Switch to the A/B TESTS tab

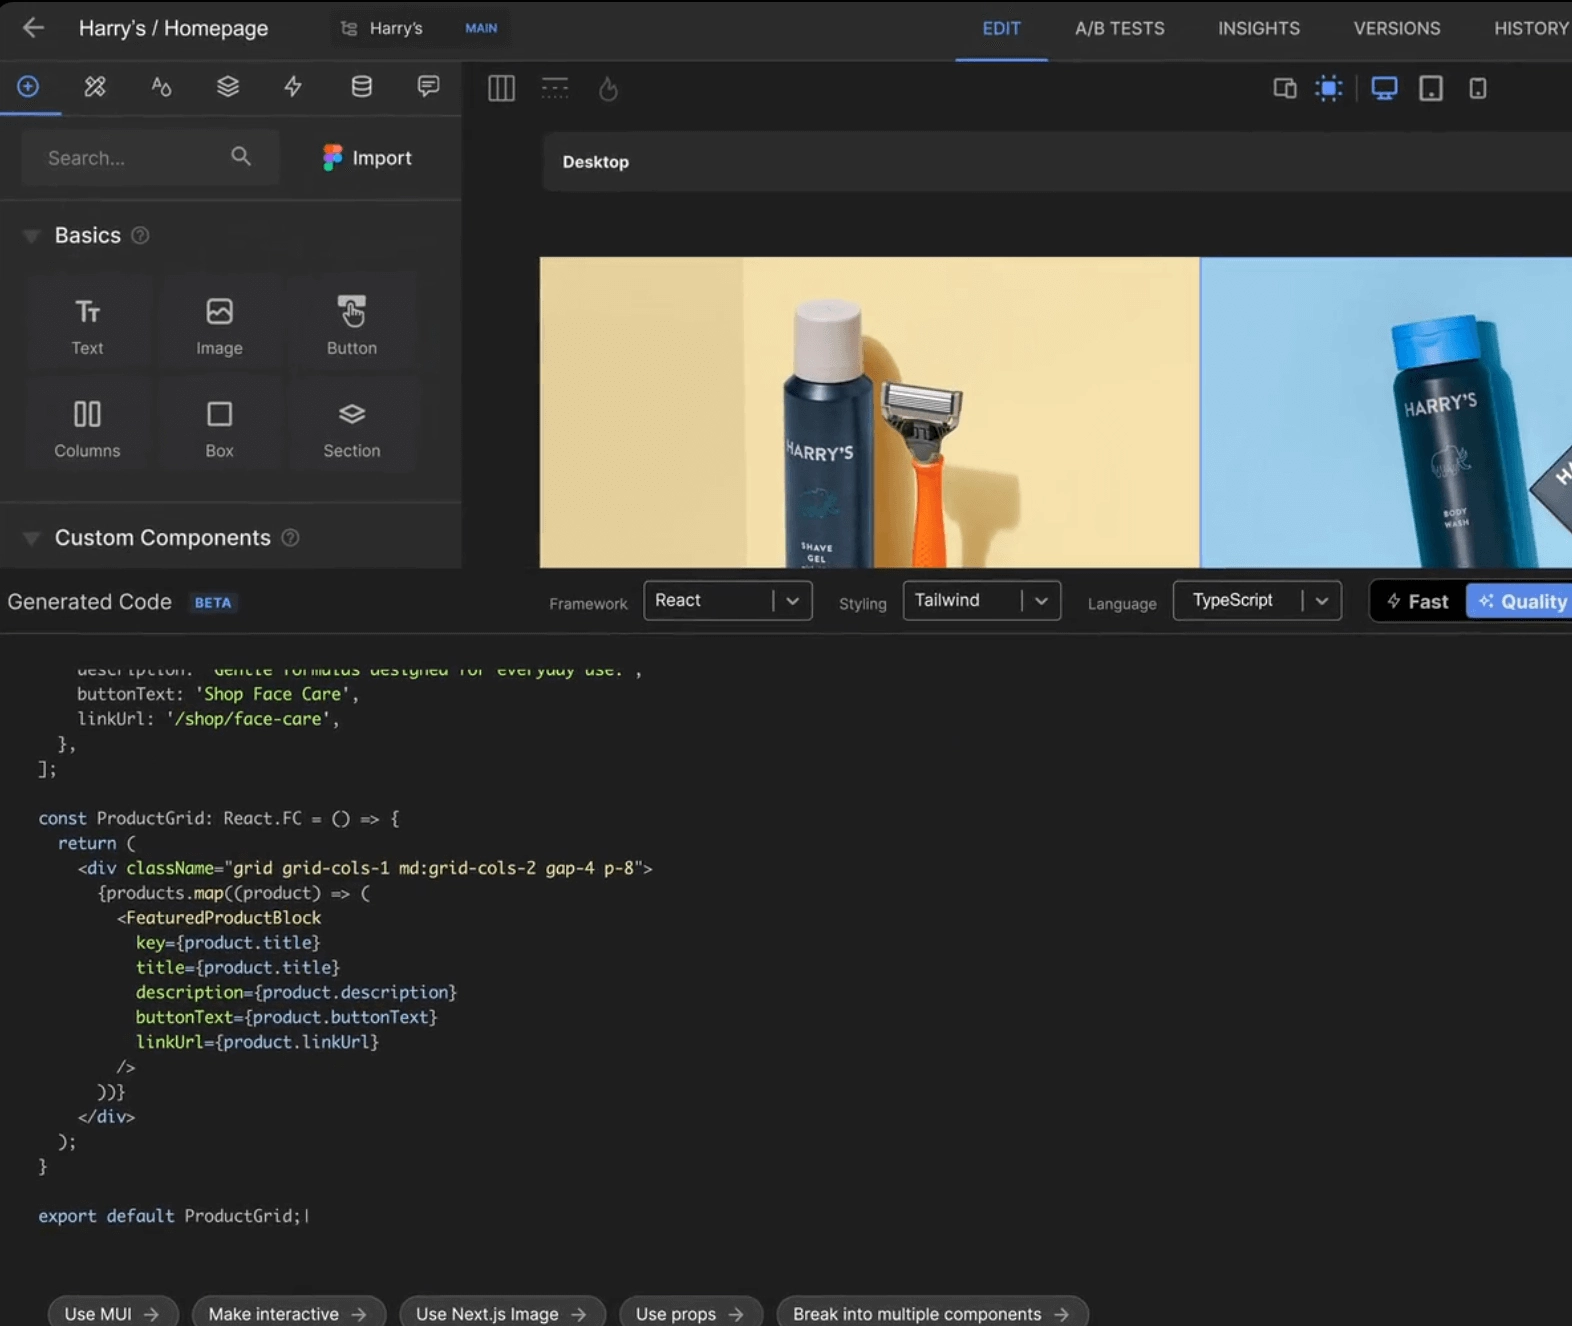point(1119,29)
